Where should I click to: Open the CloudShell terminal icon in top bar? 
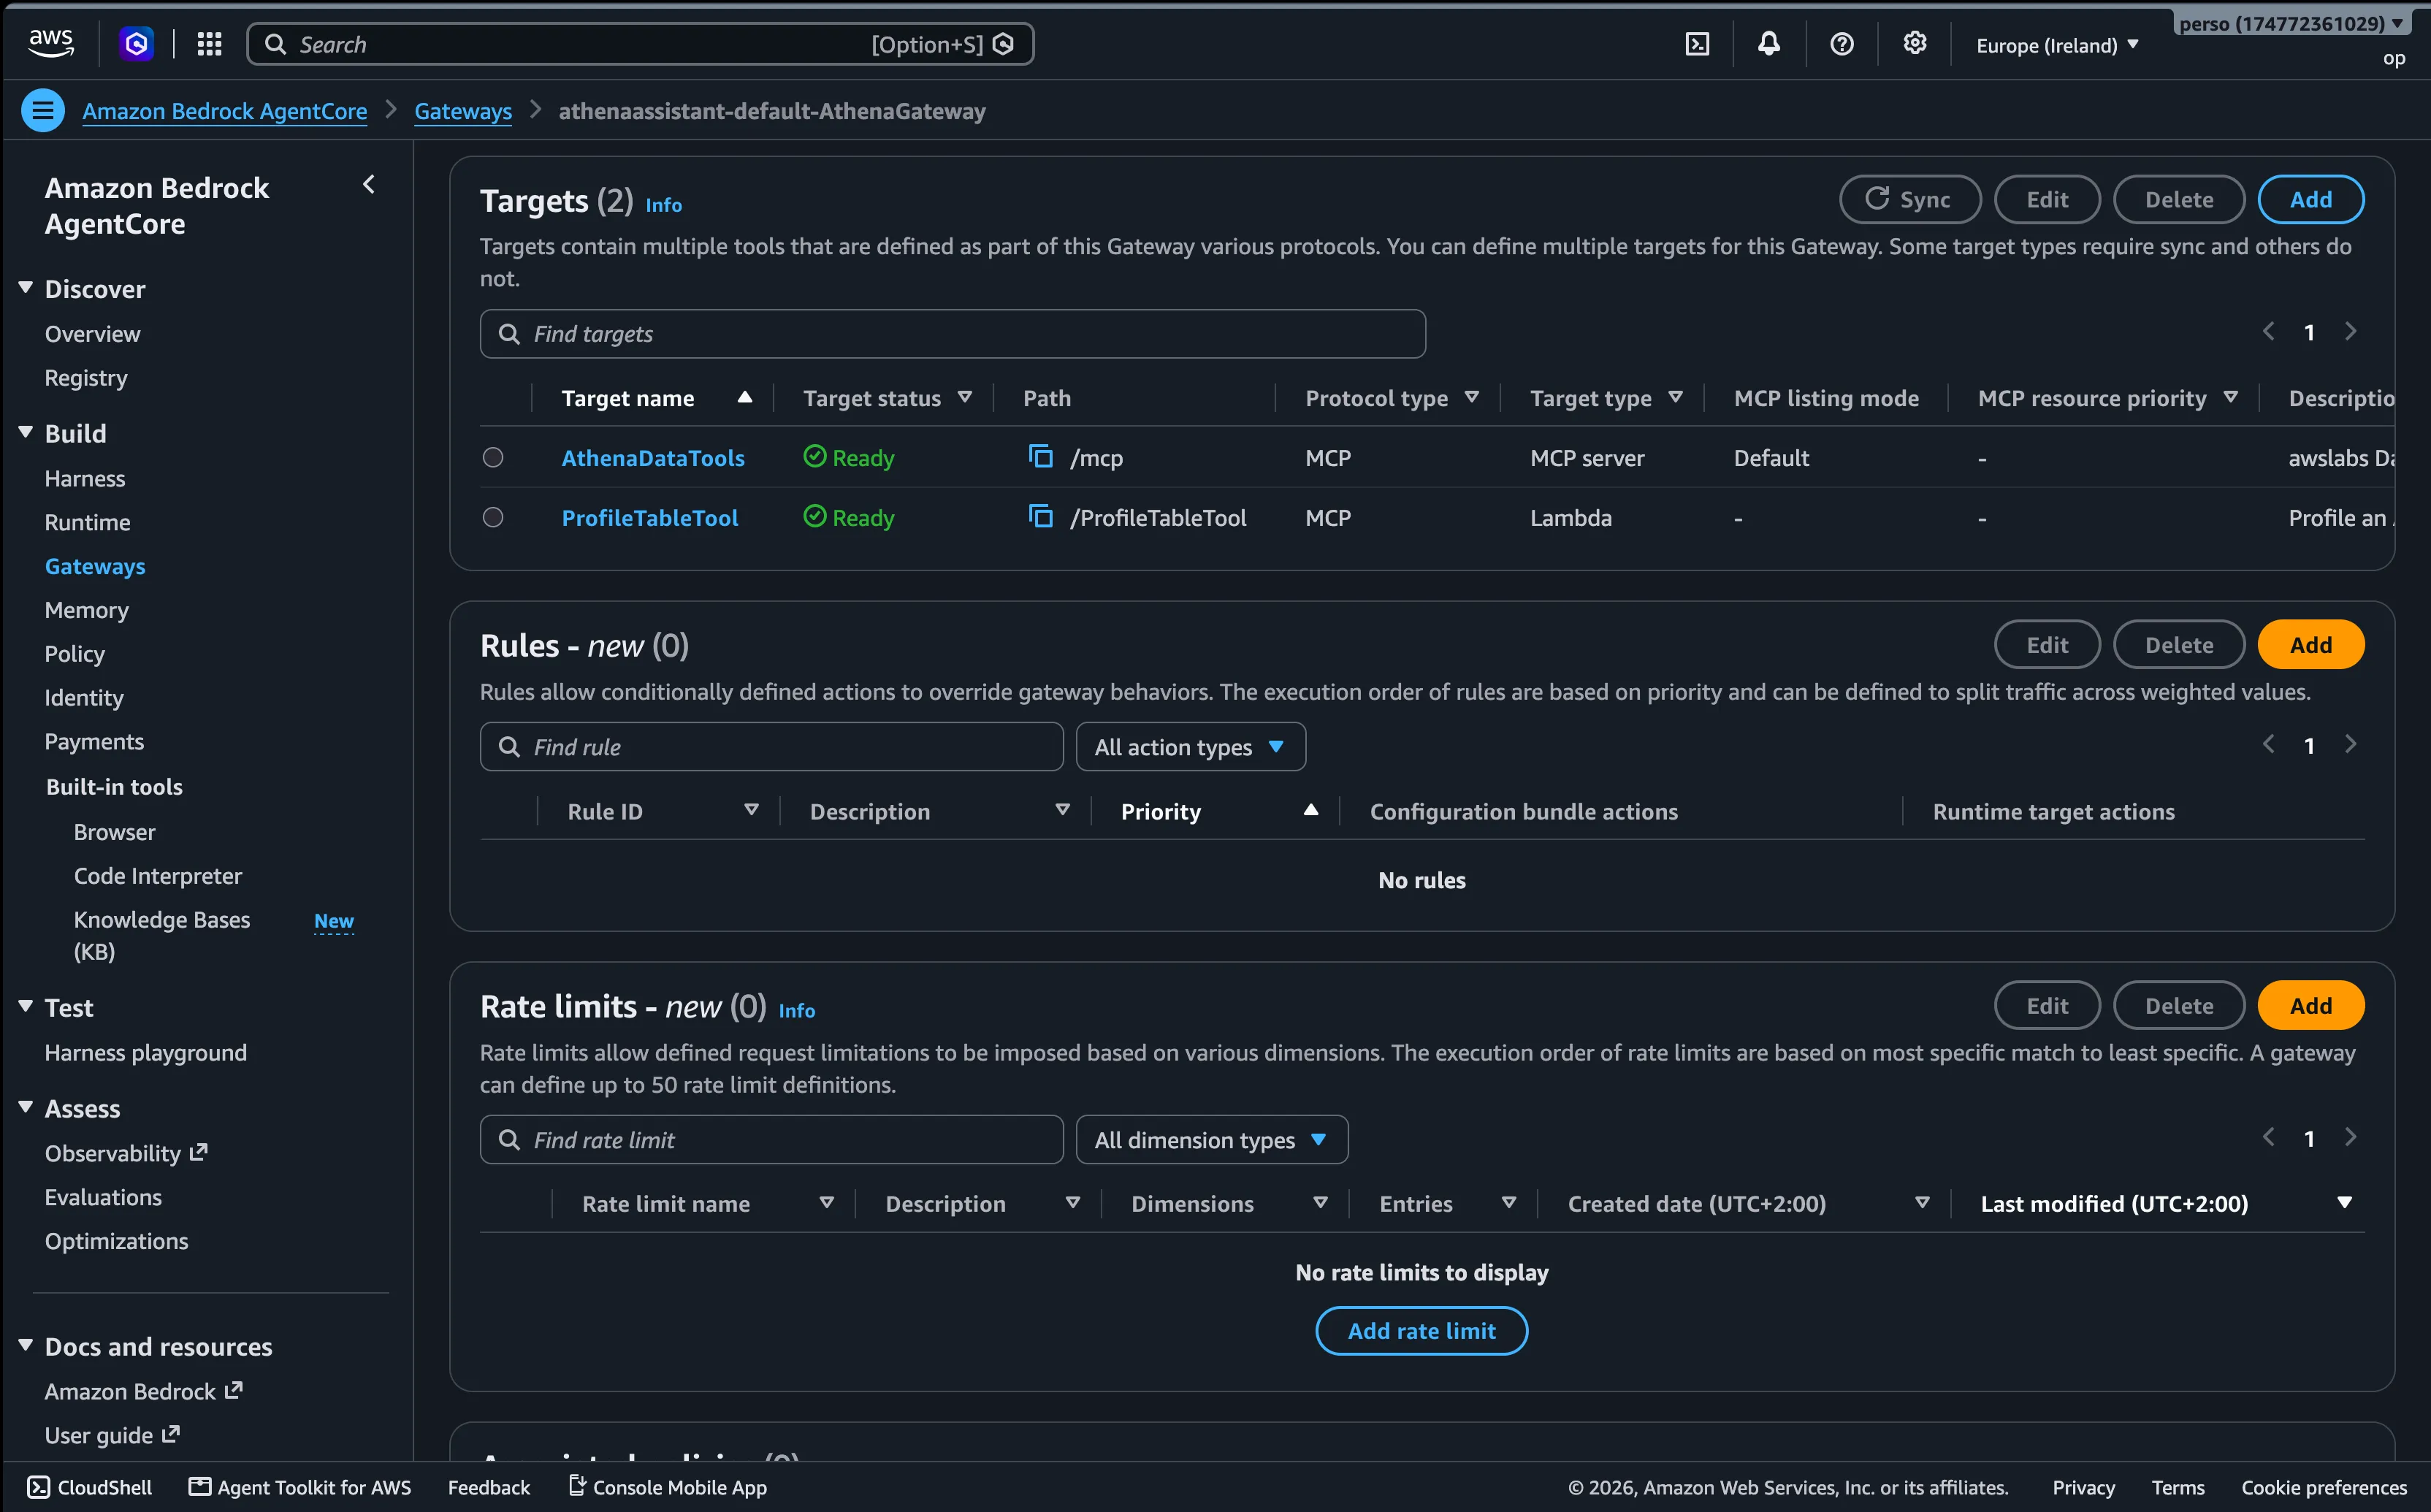tap(1697, 44)
